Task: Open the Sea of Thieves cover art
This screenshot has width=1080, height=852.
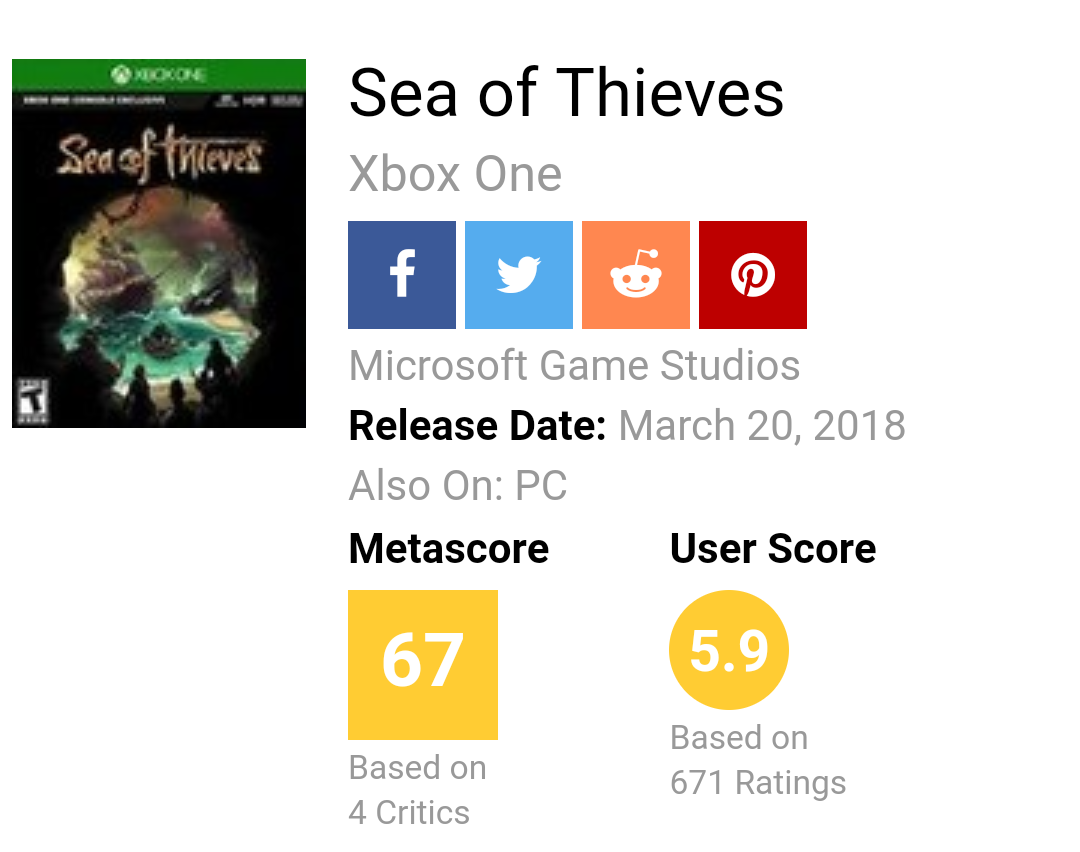Action: [x=159, y=260]
